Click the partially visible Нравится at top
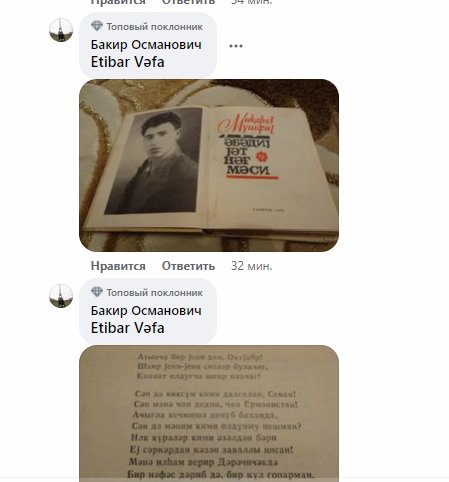Image resolution: width=449 pixels, height=482 pixels. 118,2
